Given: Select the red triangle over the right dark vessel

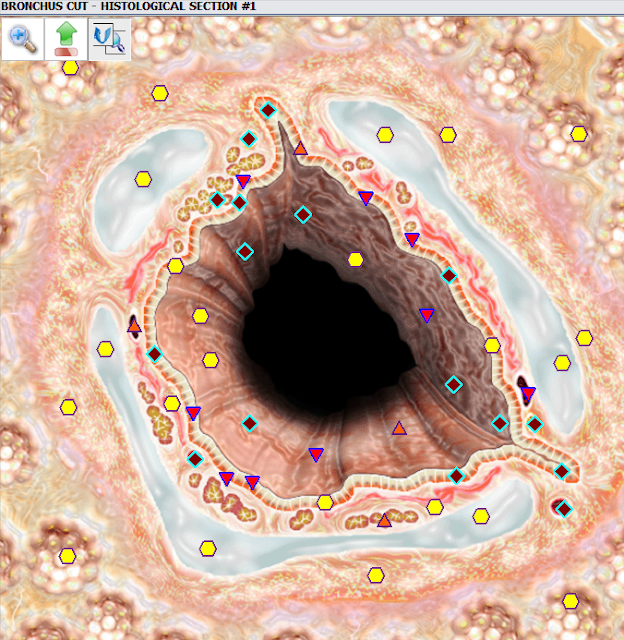Looking at the screenshot, I should tap(528, 393).
